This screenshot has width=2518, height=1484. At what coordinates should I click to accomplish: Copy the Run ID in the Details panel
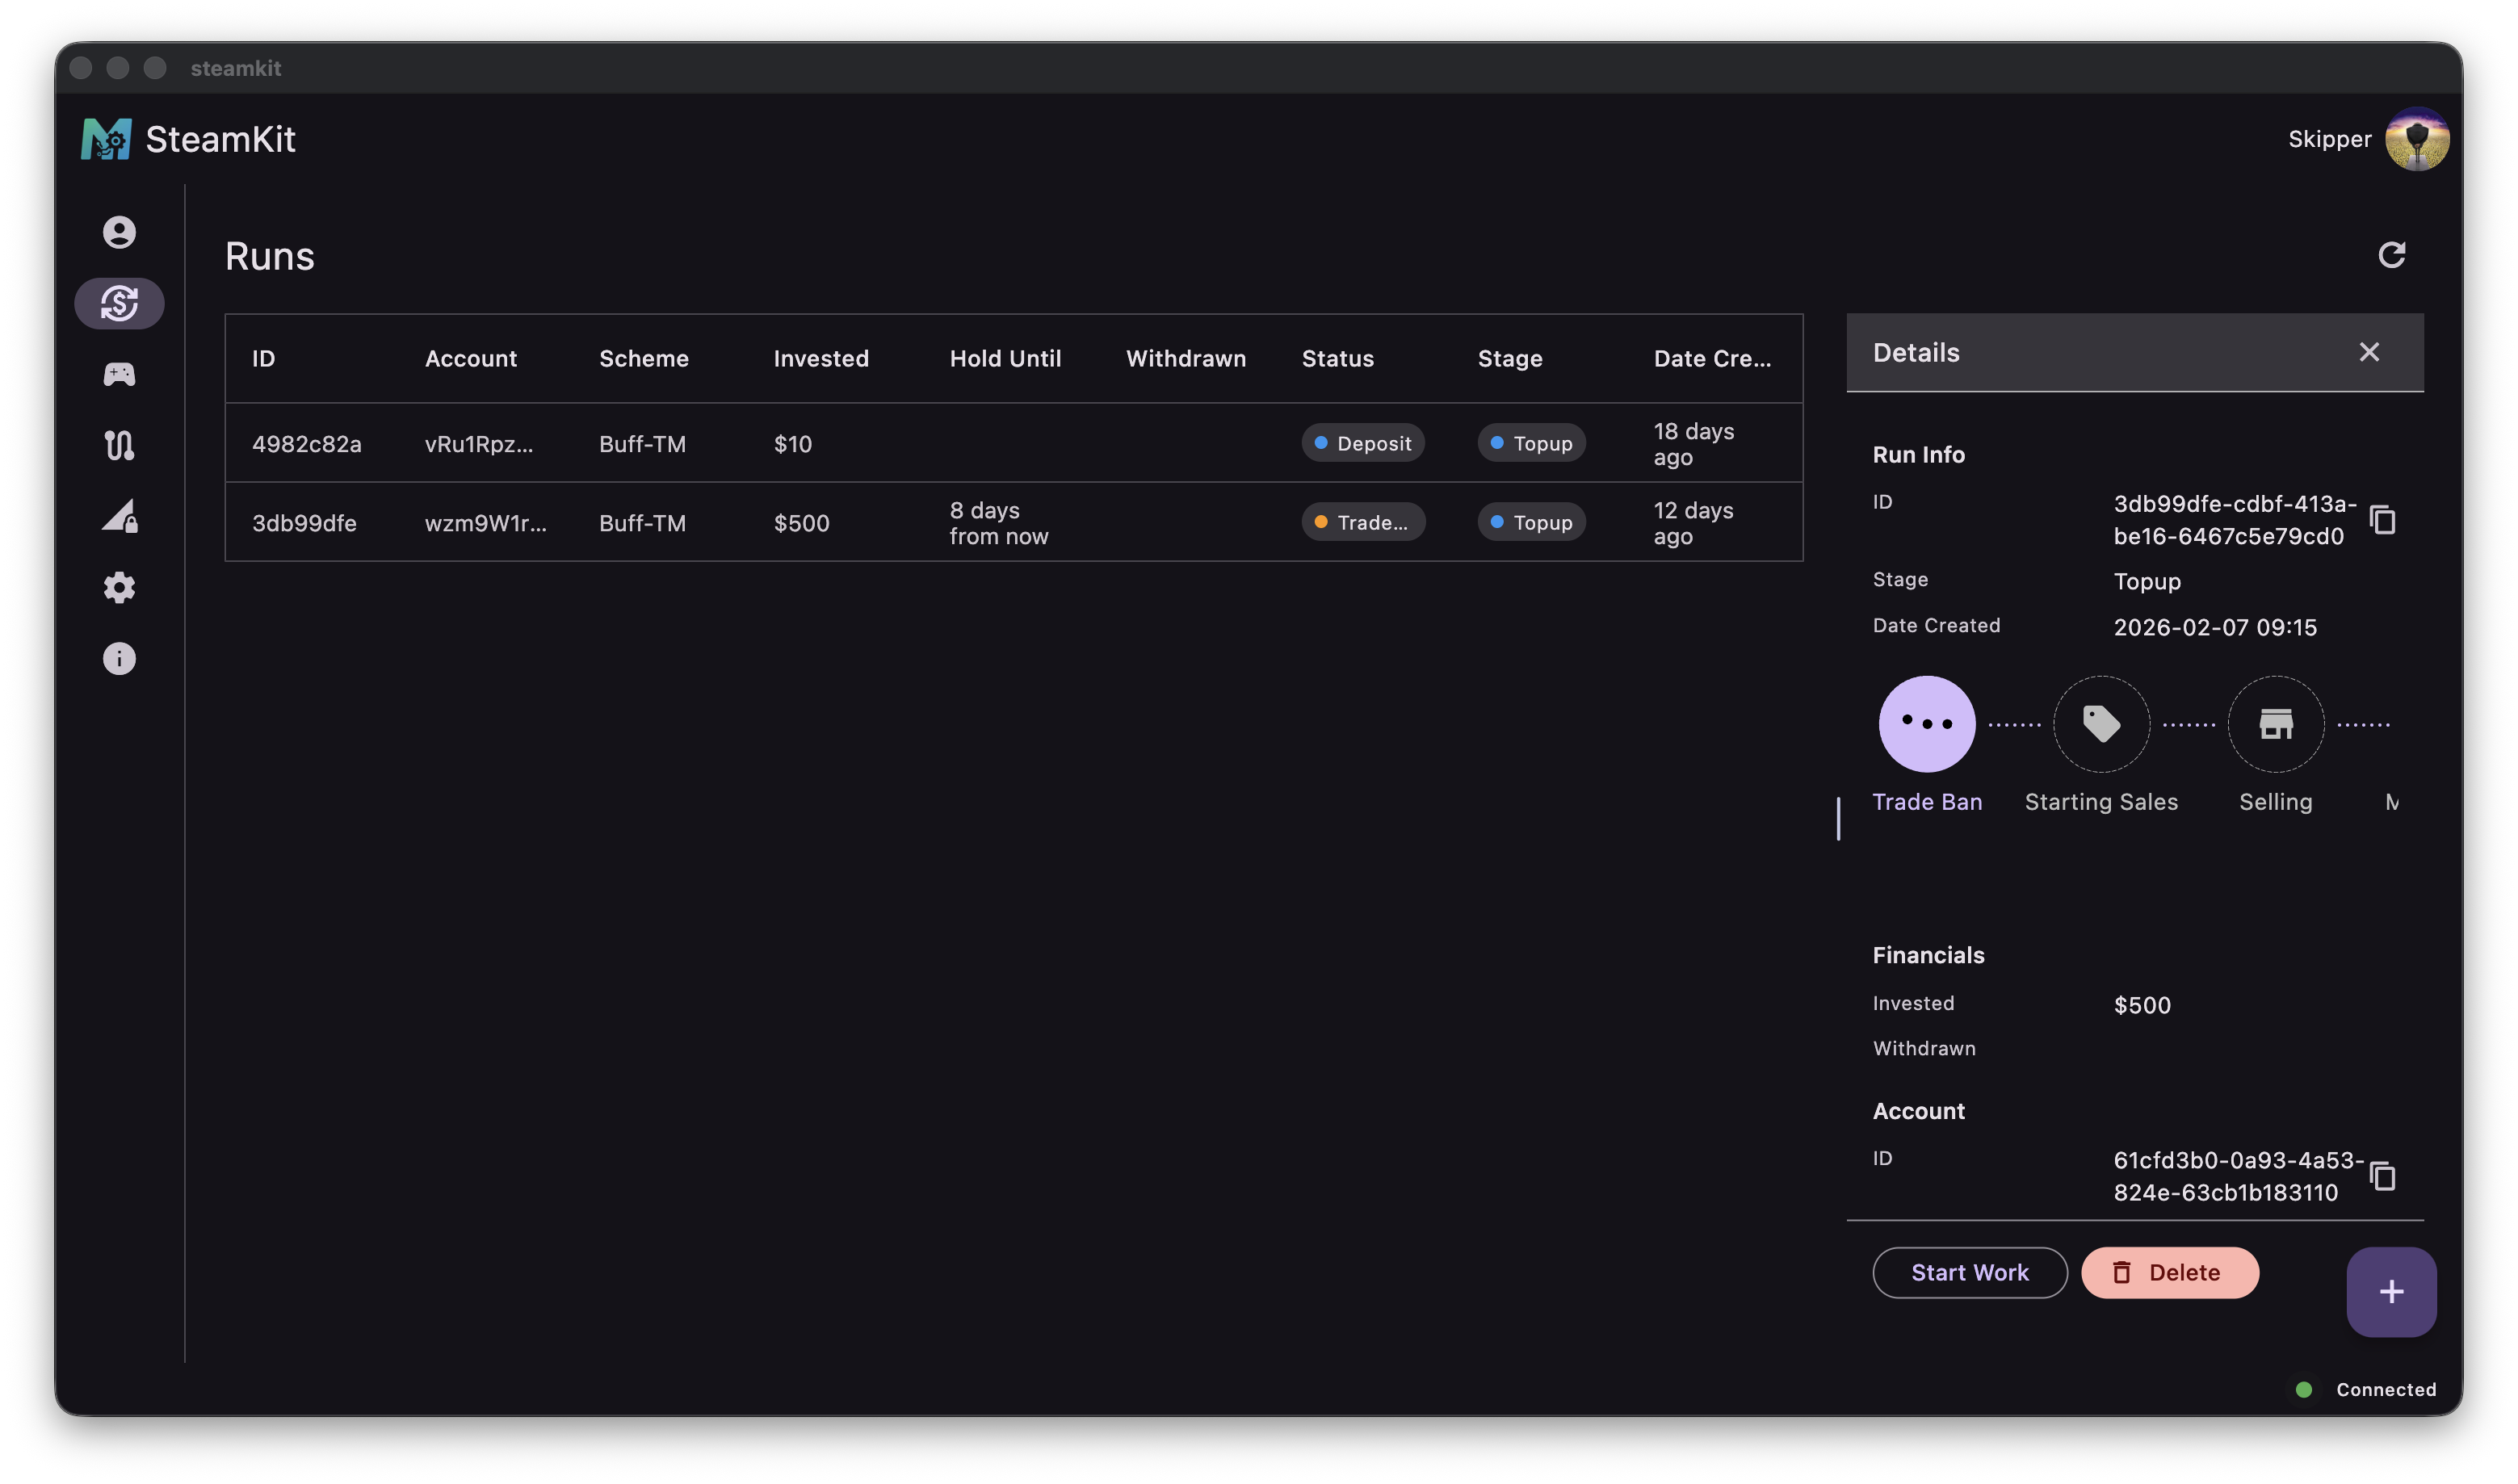pyautogui.click(x=2383, y=520)
